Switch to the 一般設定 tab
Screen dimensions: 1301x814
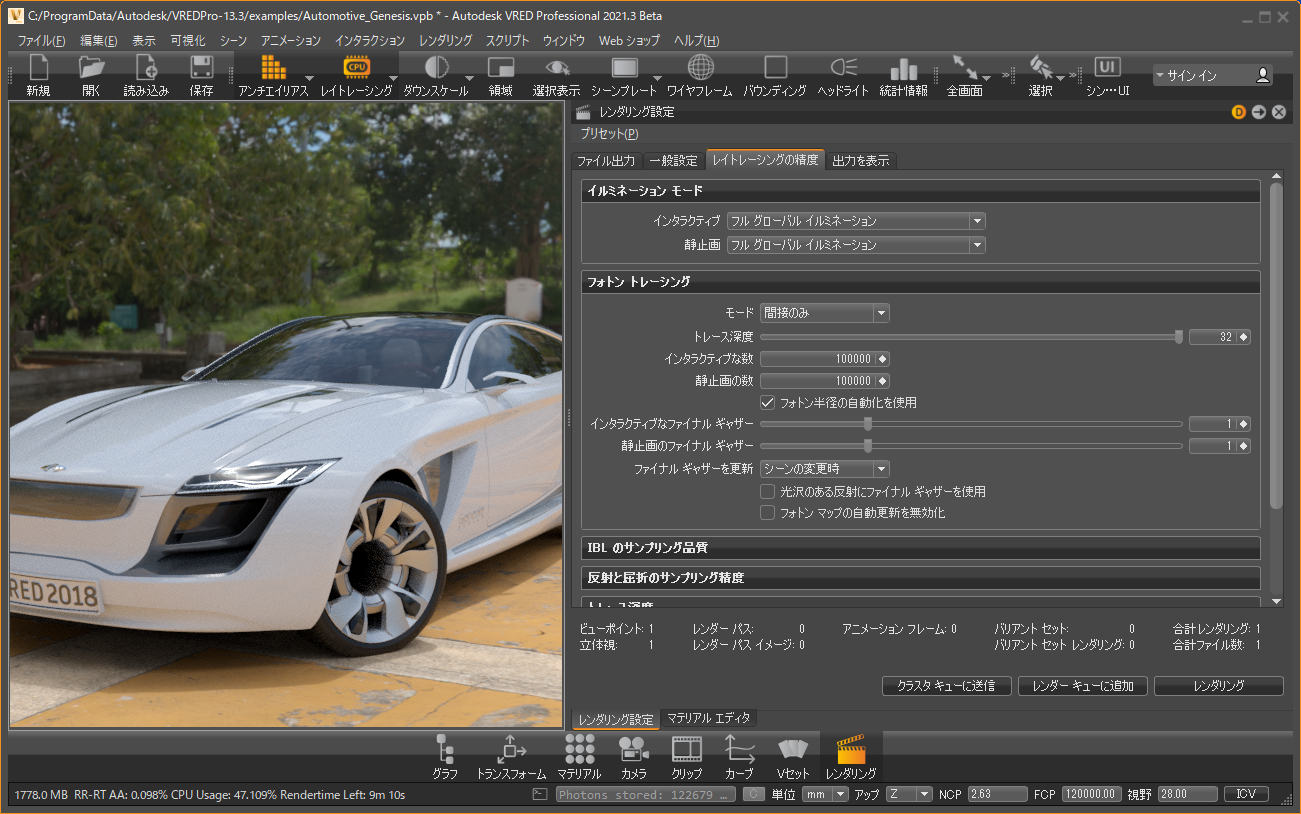(x=673, y=161)
